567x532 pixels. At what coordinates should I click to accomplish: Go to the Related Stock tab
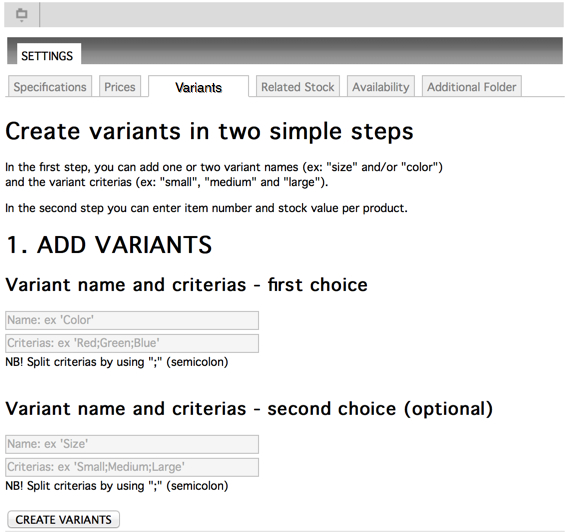click(298, 86)
